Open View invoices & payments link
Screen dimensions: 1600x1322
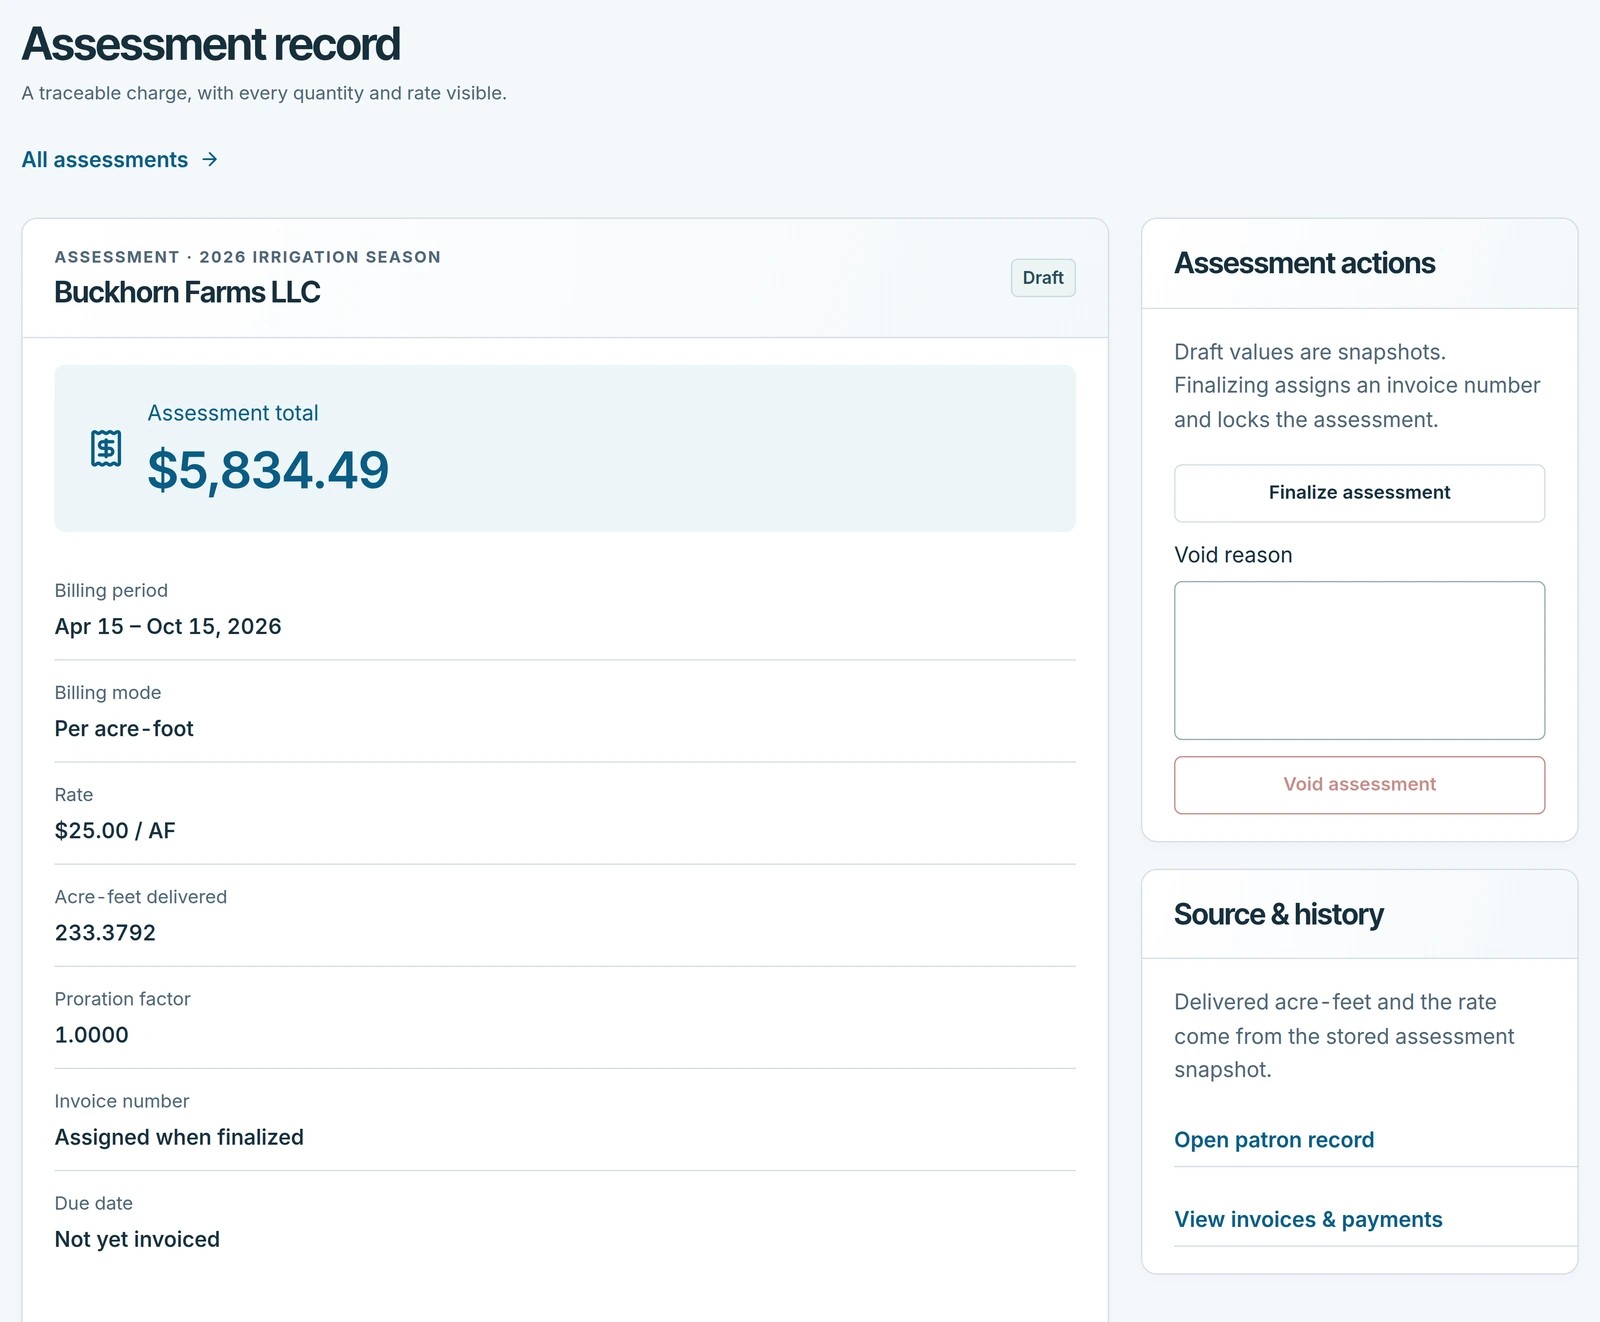[x=1308, y=1220]
